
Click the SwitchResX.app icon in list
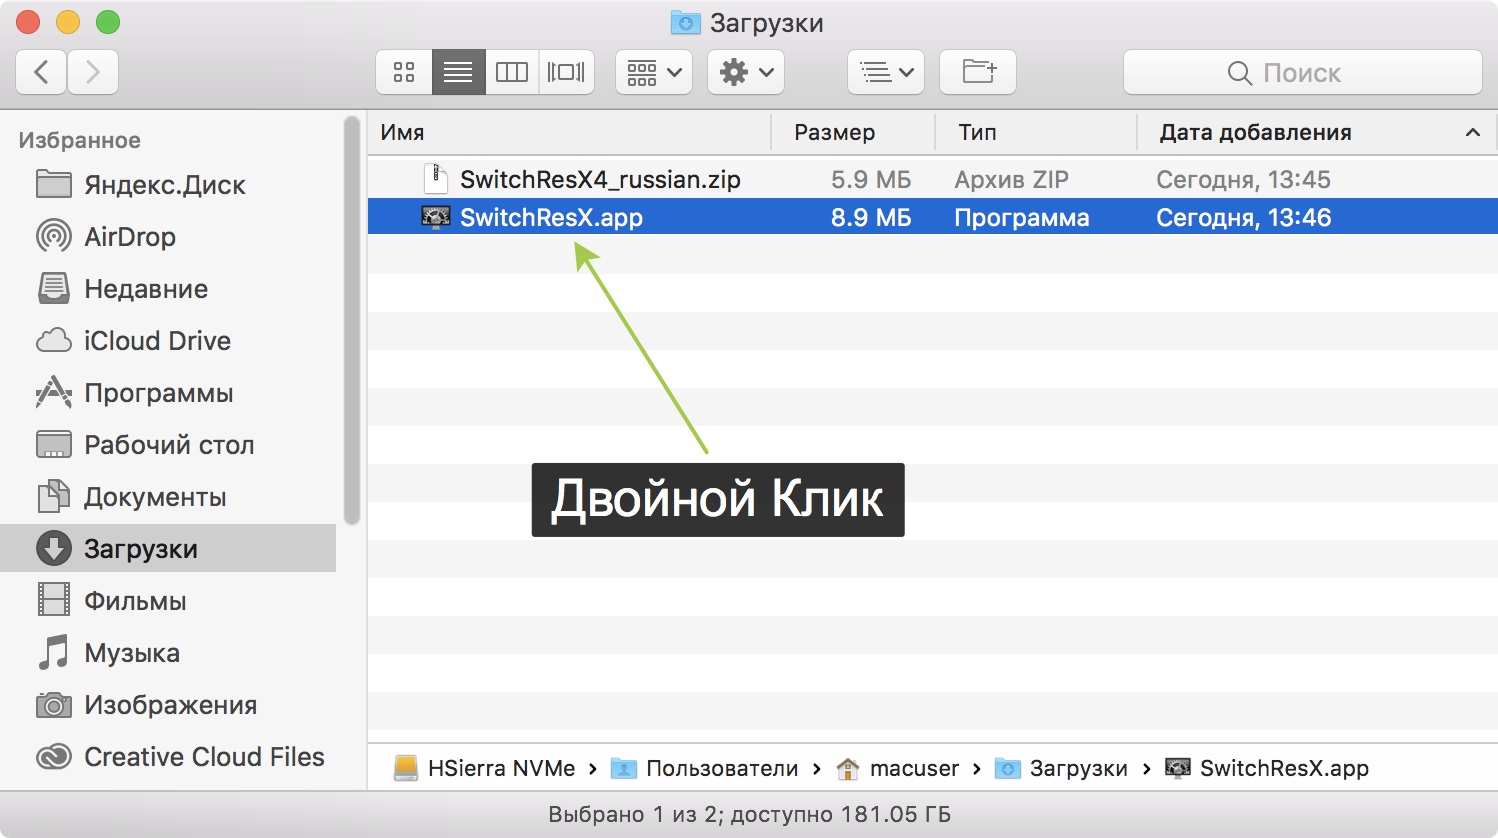pyautogui.click(x=435, y=217)
